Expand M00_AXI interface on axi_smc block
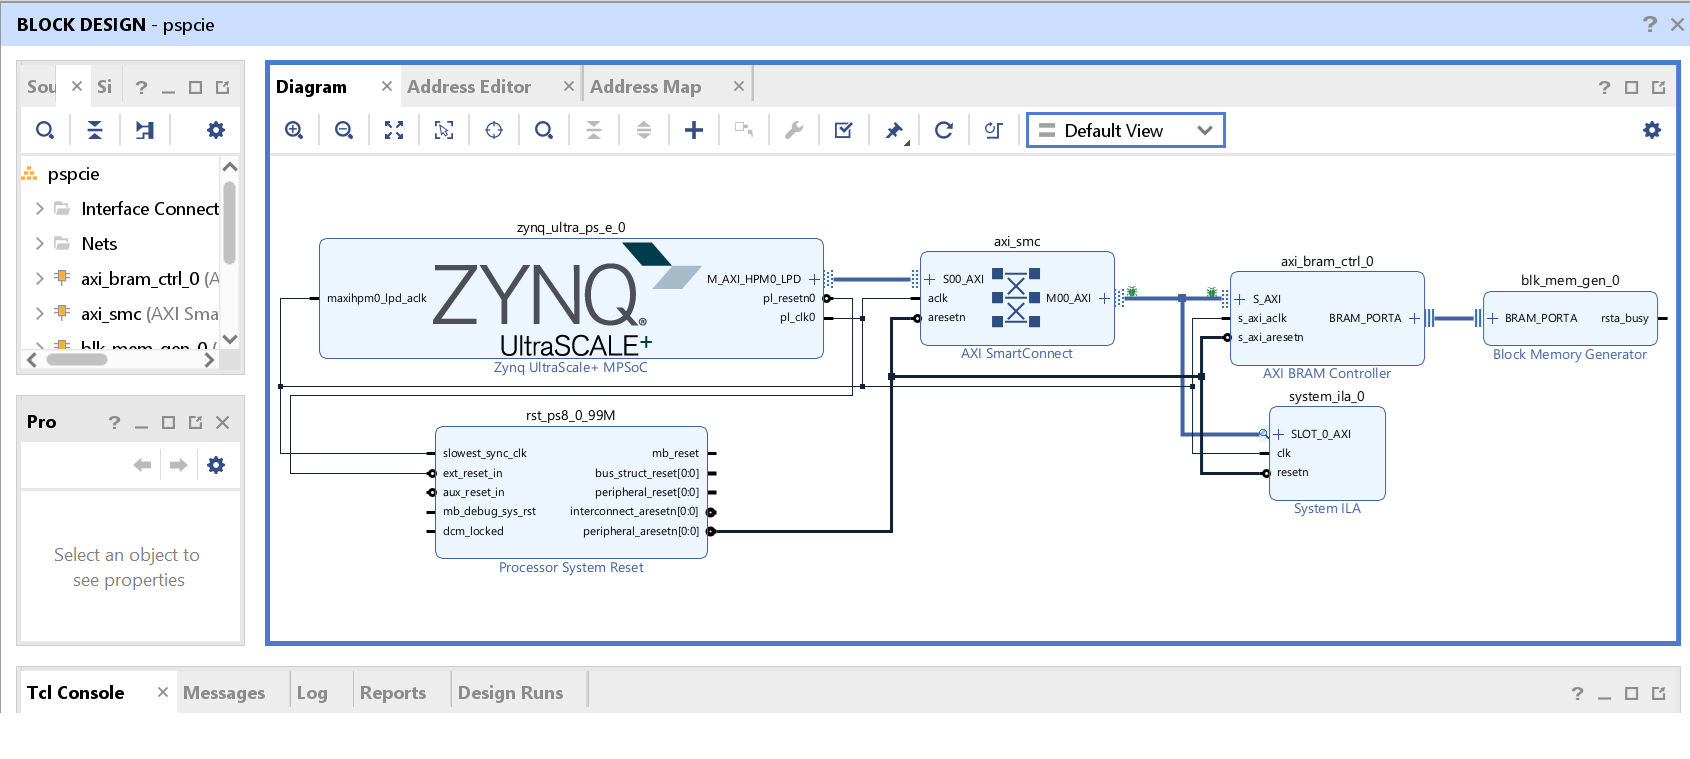 click(x=1104, y=298)
